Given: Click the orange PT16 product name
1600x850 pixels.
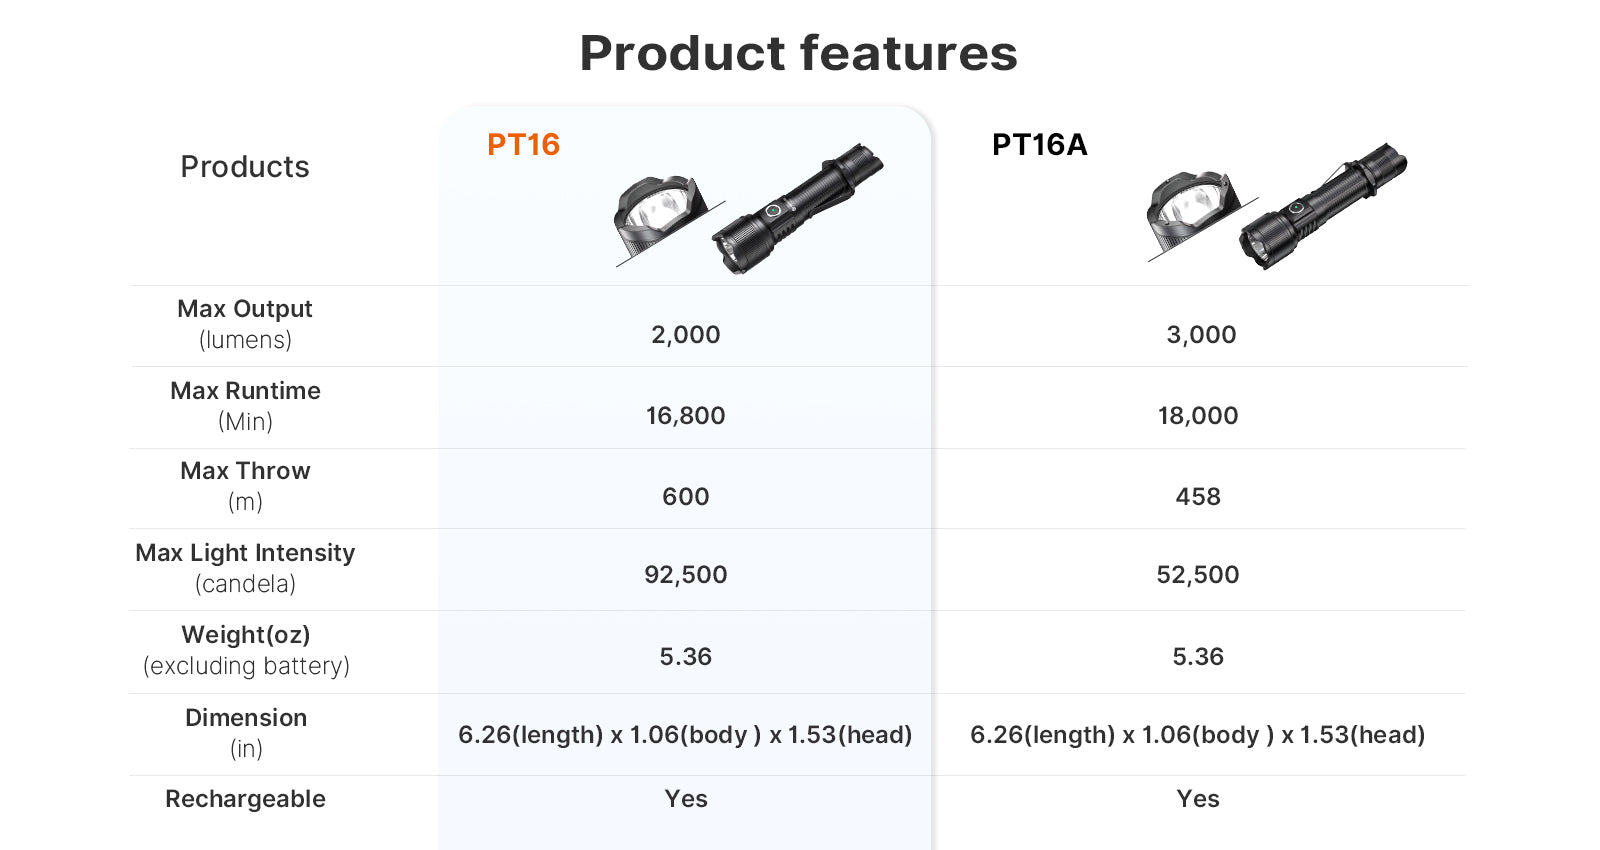Looking at the screenshot, I should 523,145.
